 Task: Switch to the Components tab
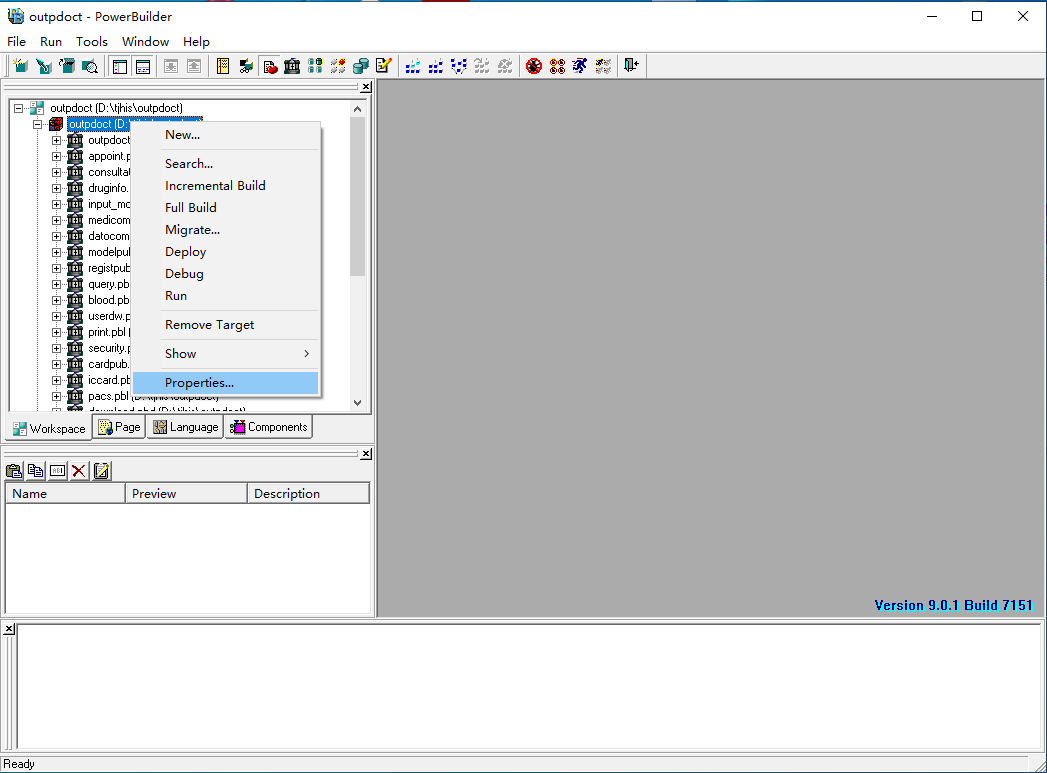pyautogui.click(x=268, y=427)
